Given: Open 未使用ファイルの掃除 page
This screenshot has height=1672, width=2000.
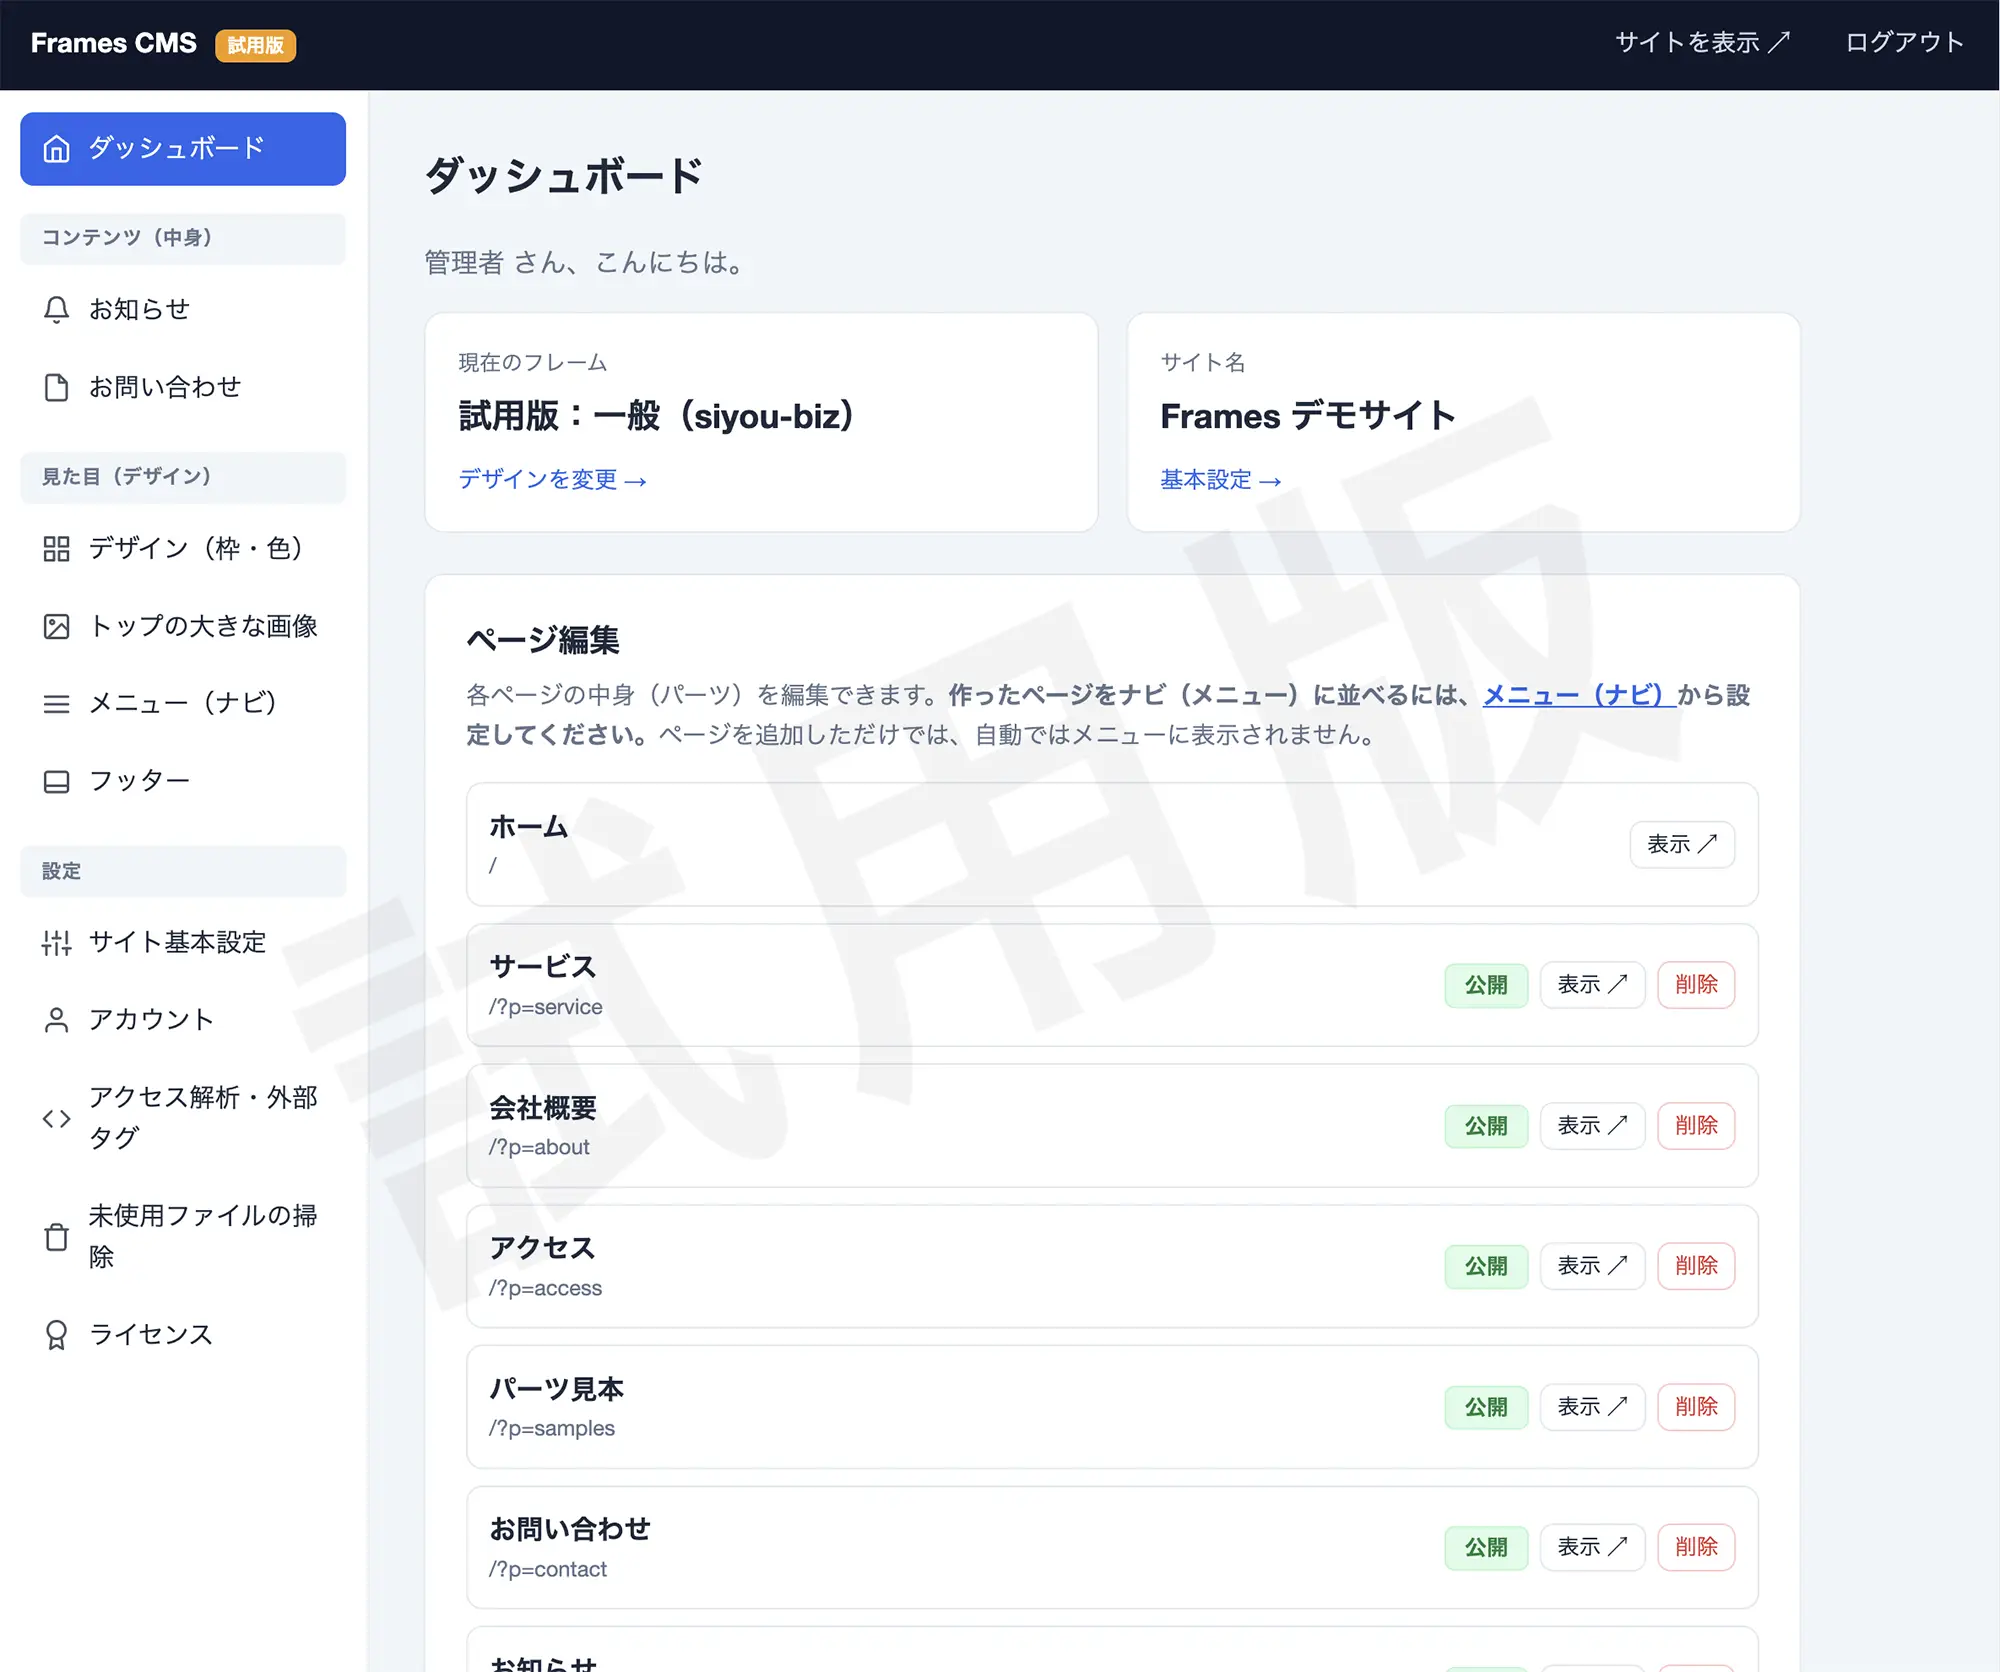Looking at the screenshot, I should [183, 1237].
